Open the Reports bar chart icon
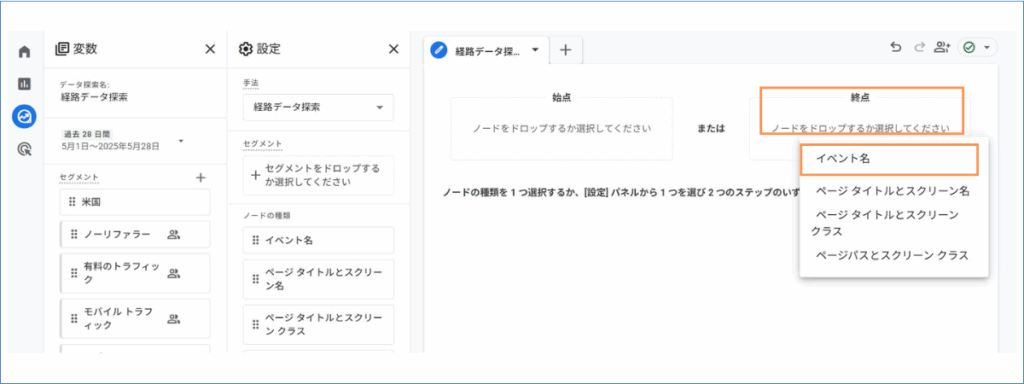 24,84
